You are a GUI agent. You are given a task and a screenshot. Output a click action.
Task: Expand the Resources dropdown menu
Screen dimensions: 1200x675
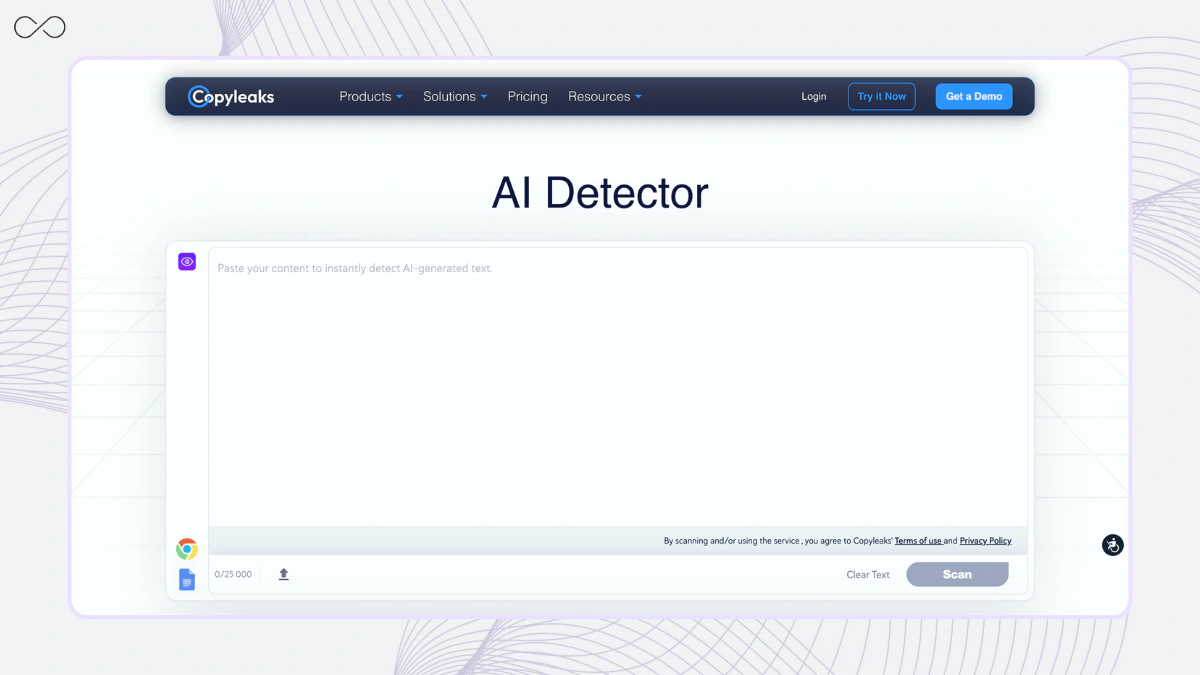[x=605, y=97]
